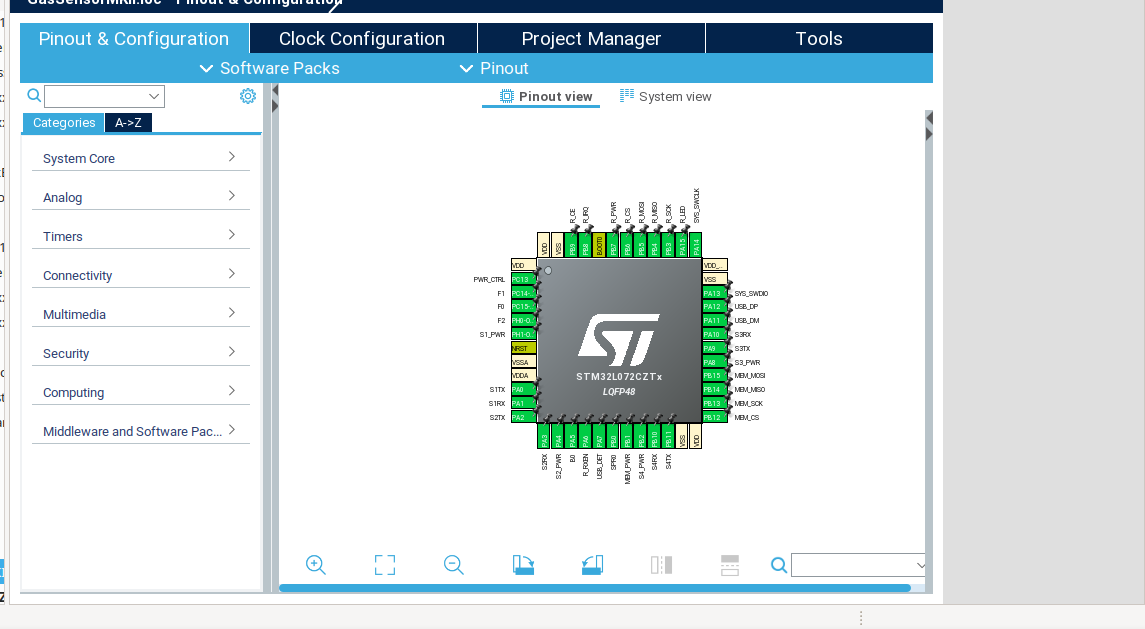Open the Project Manager tab
The width and height of the screenshot is (1145, 629).
click(590, 38)
